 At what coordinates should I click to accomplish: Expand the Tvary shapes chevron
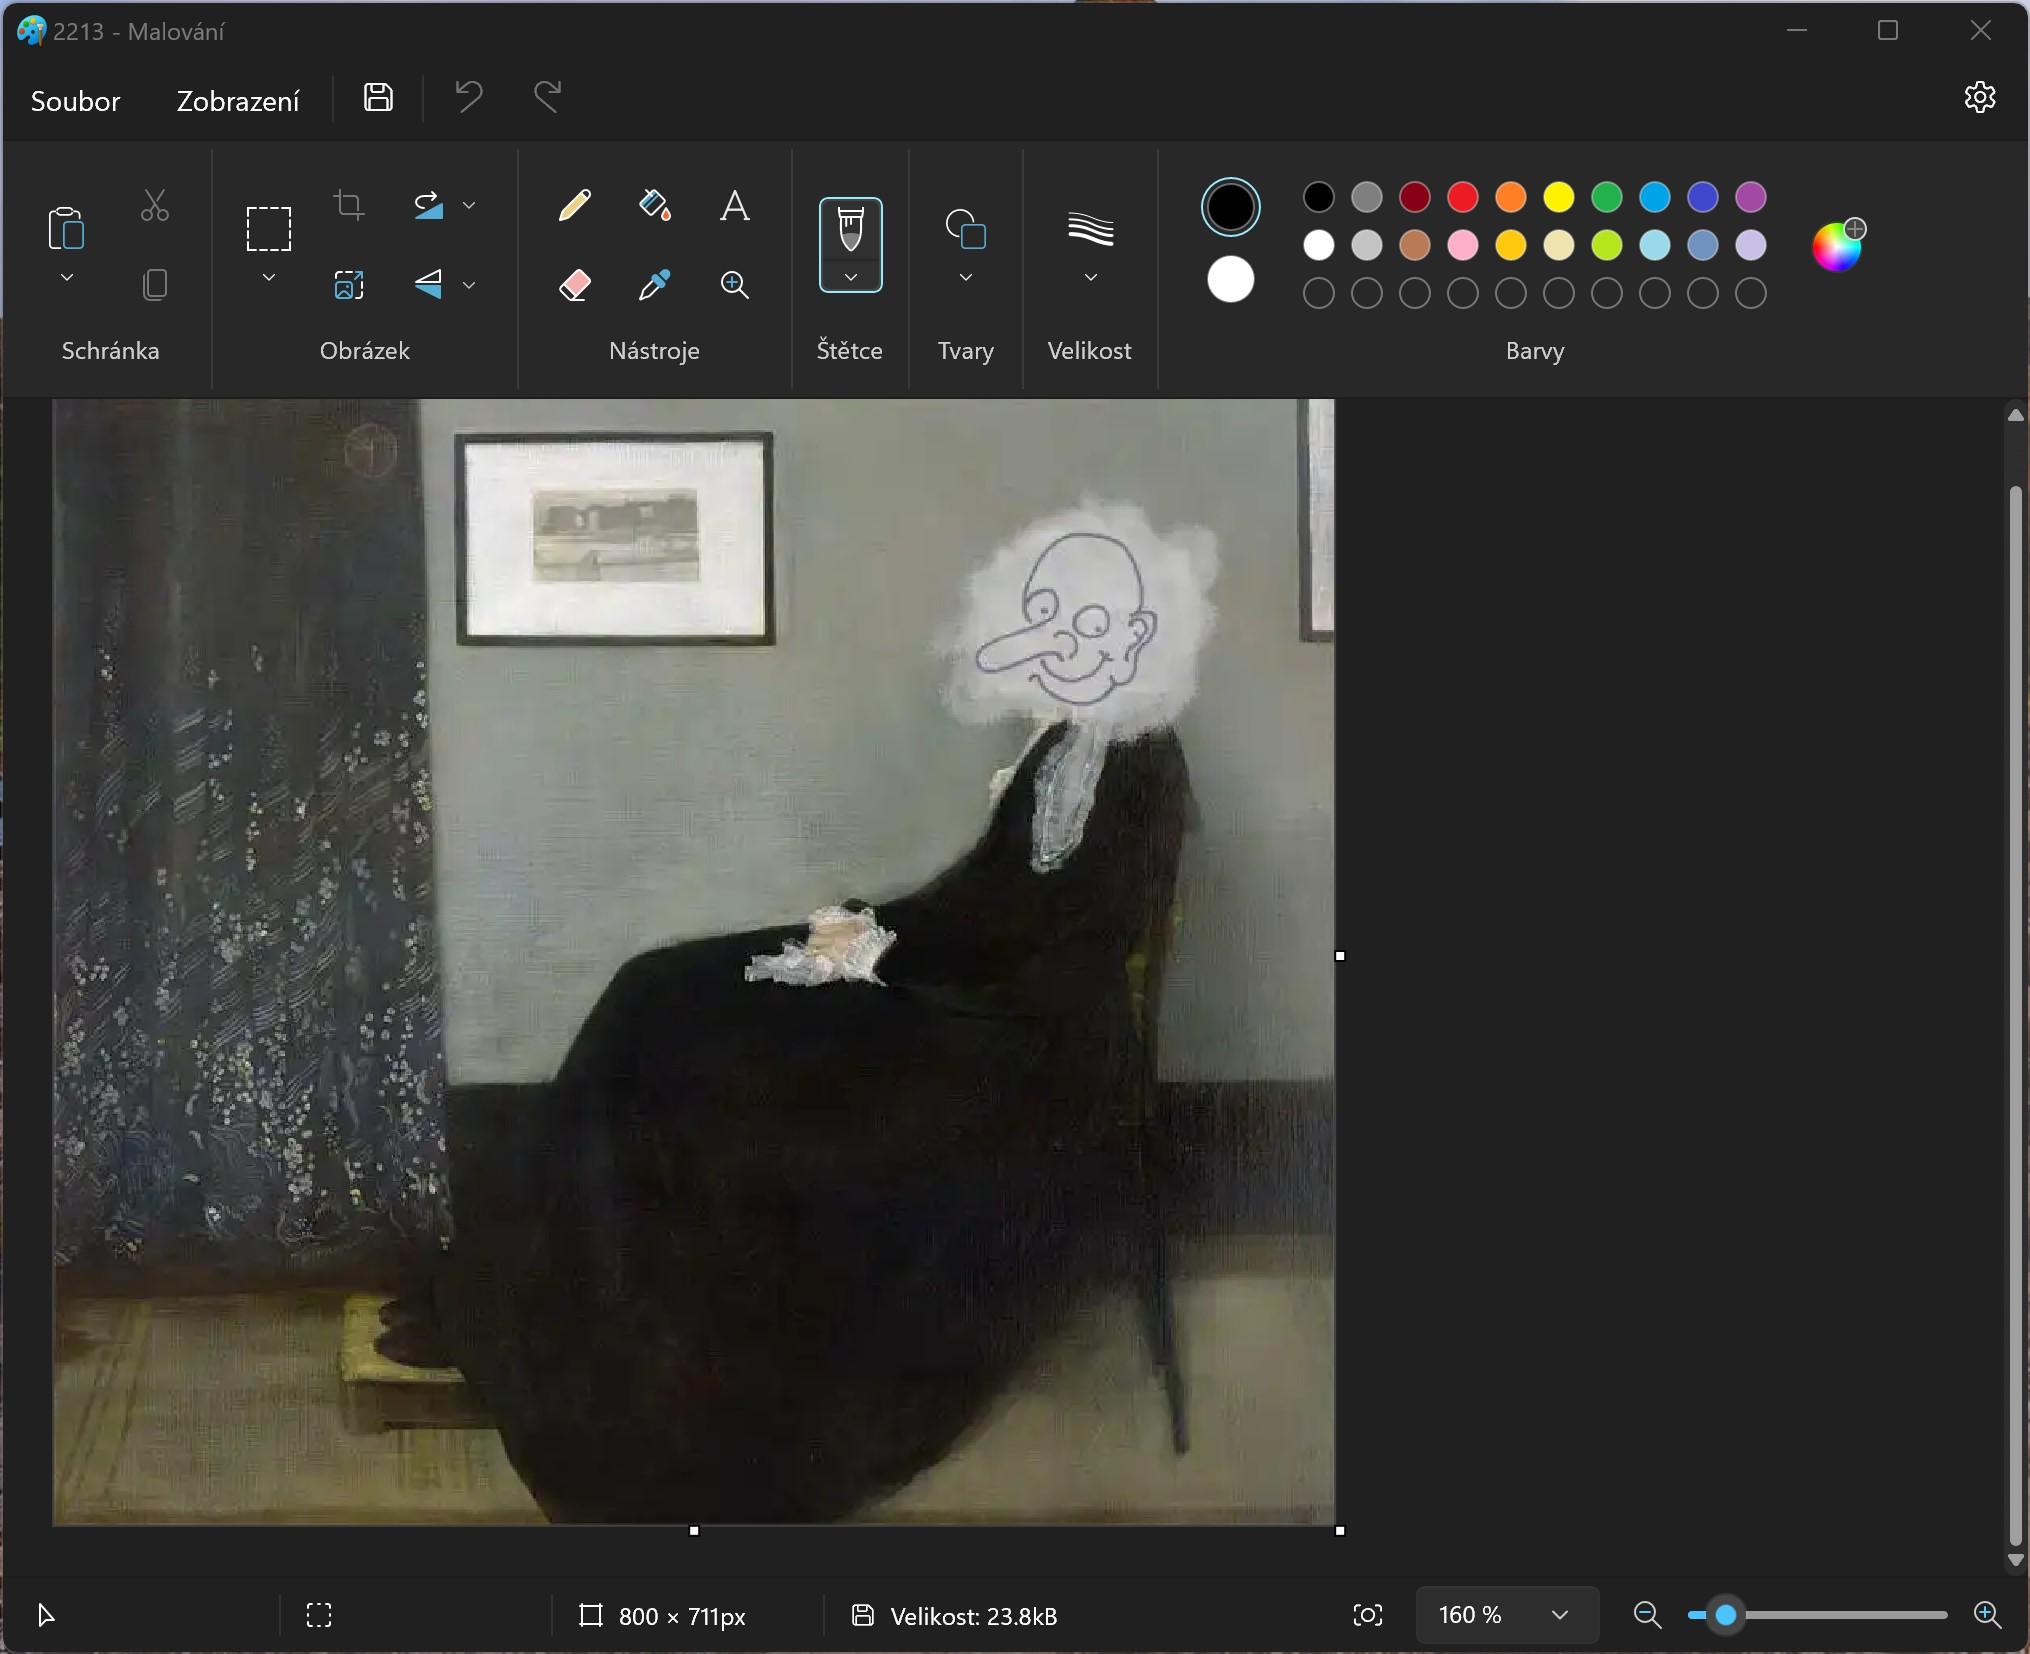tap(966, 277)
